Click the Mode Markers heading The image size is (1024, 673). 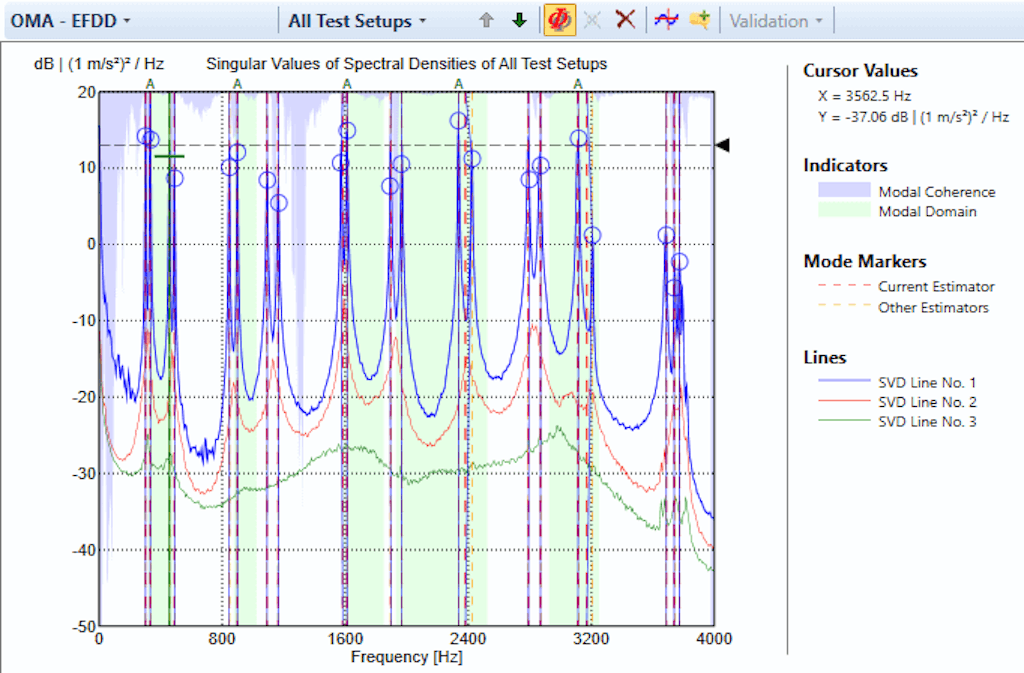pos(865,261)
